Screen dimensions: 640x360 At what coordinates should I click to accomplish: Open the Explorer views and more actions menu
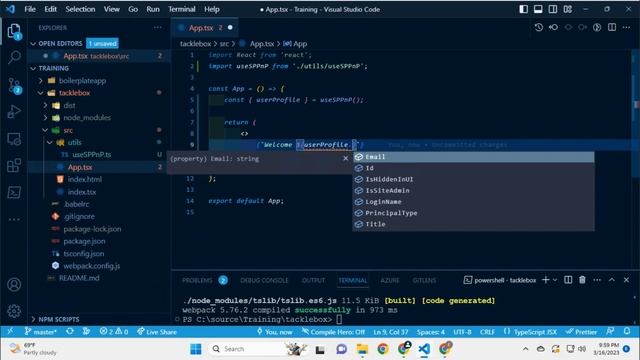coord(158,28)
